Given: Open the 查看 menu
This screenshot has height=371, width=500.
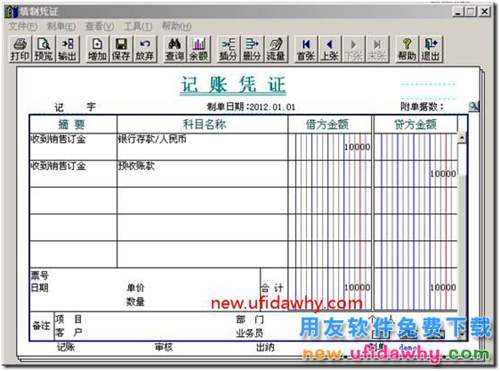Looking at the screenshot, I should click(100, 26).
